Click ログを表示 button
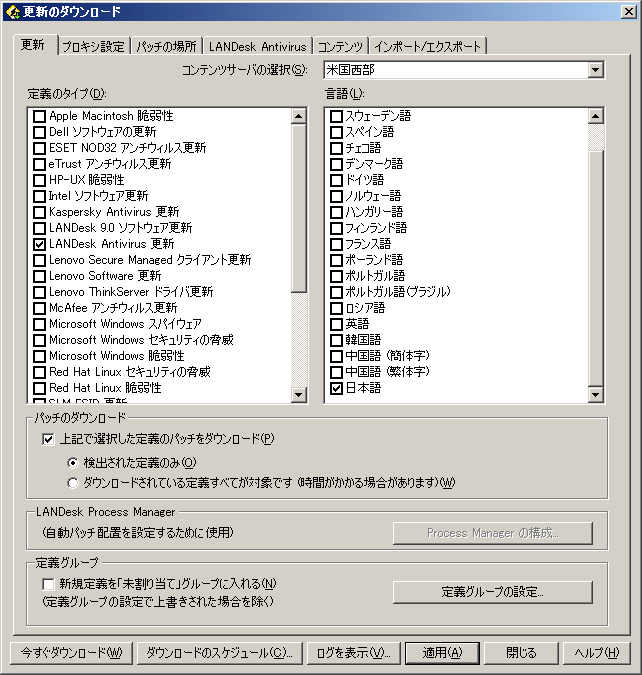Image resolution: width=642 pixels, height=675 pixels. [x=354, y=653]
